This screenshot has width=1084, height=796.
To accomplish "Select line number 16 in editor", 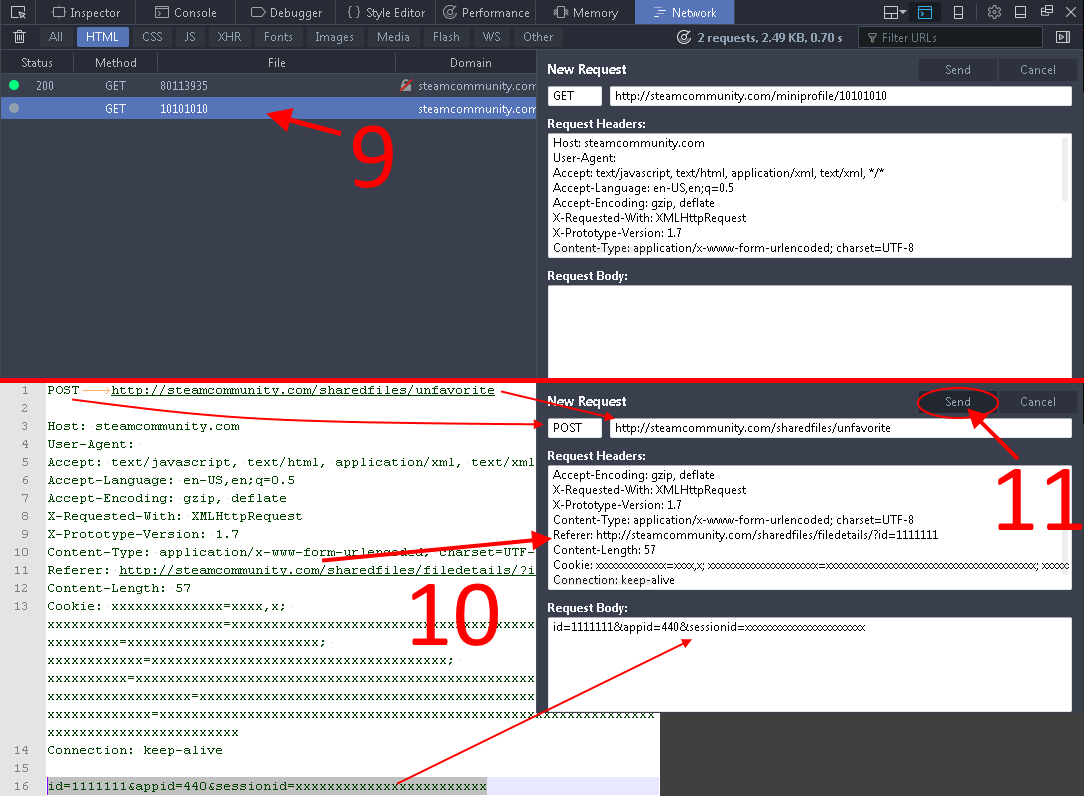I will point(21,786).
